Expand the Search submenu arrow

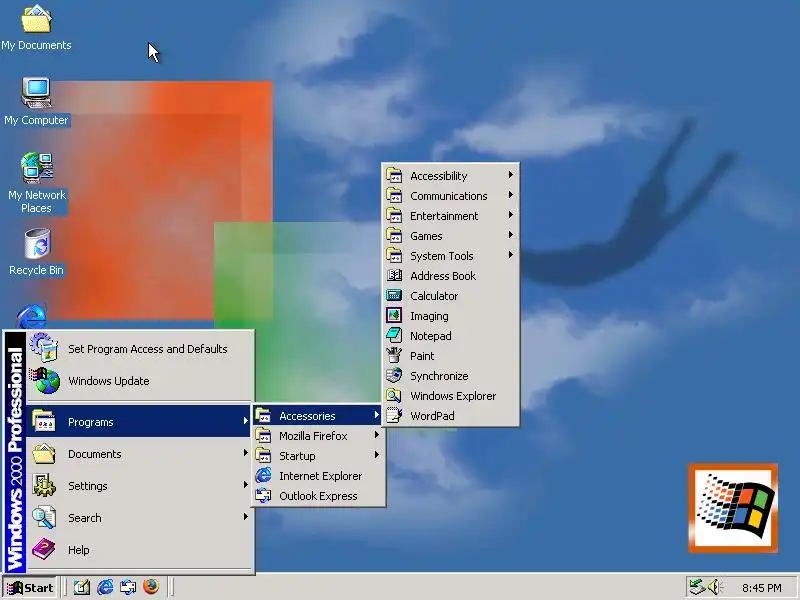pos(245,517)
